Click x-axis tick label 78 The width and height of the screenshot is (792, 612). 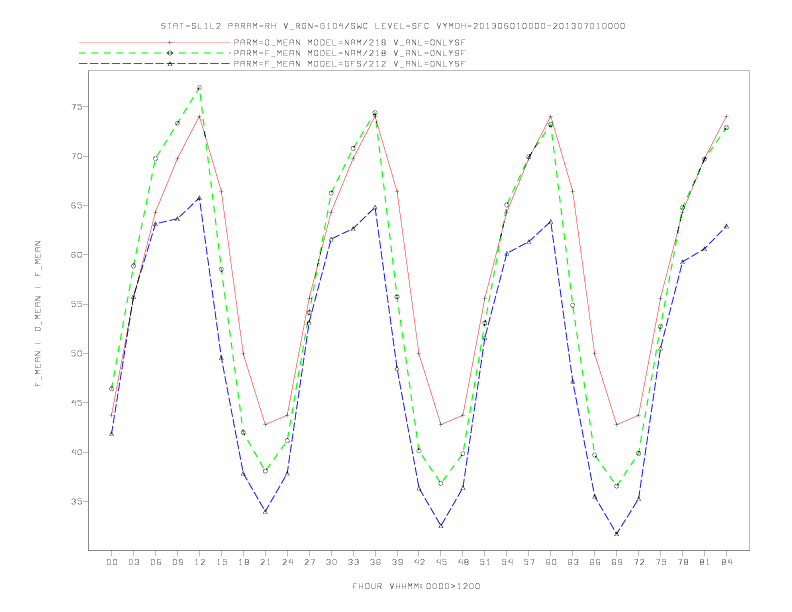tap(683, 562)
